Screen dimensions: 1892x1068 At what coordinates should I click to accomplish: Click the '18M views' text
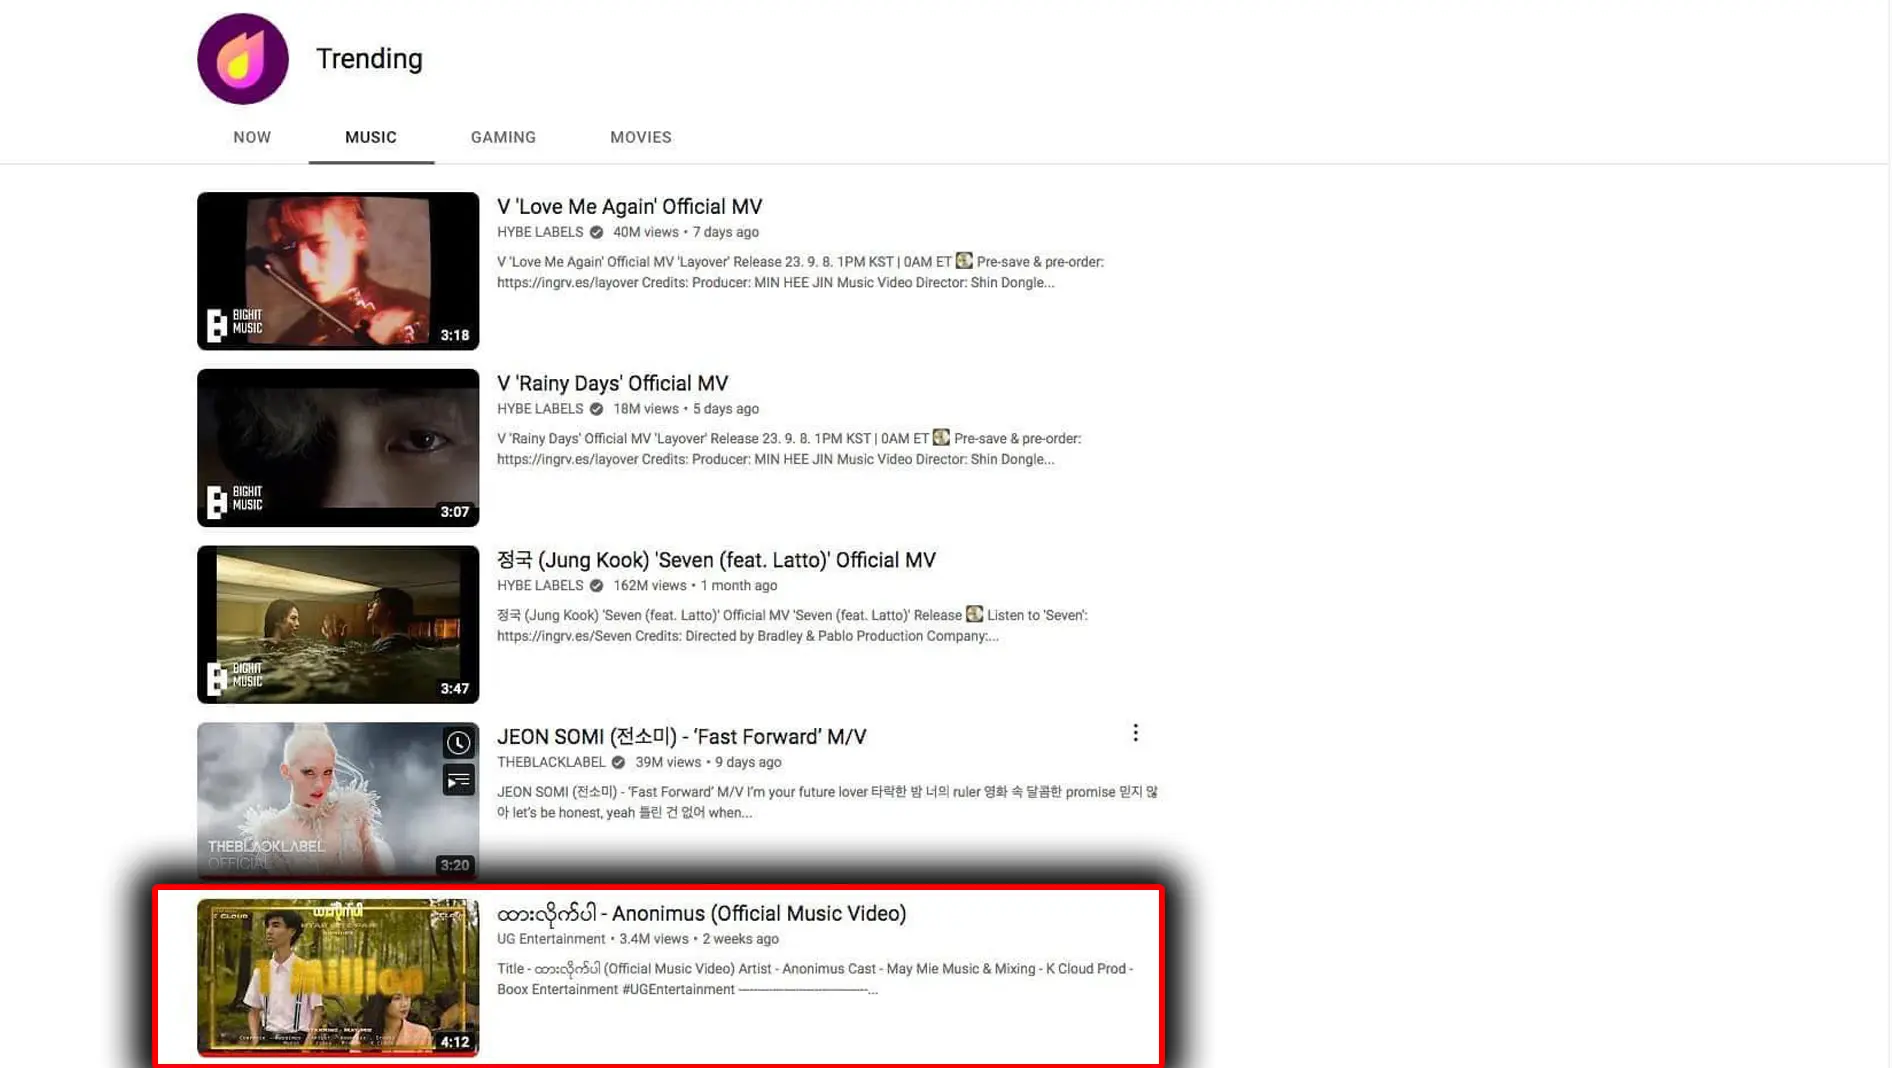click(x=646, y=409)
